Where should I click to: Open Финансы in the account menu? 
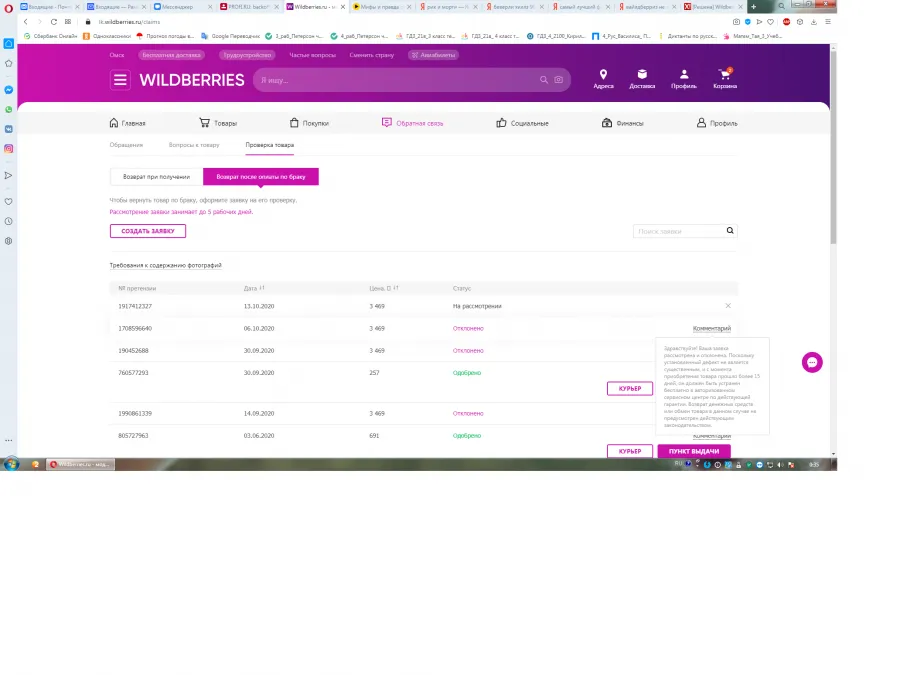pos(623,123)
